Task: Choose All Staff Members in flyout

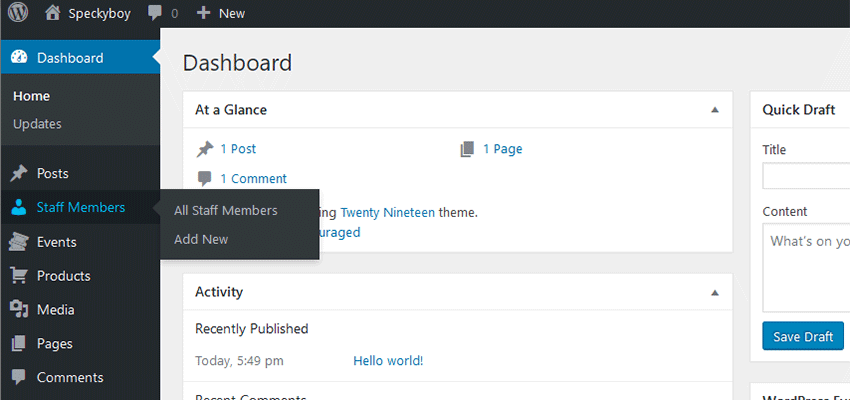Action: point(226,210)
